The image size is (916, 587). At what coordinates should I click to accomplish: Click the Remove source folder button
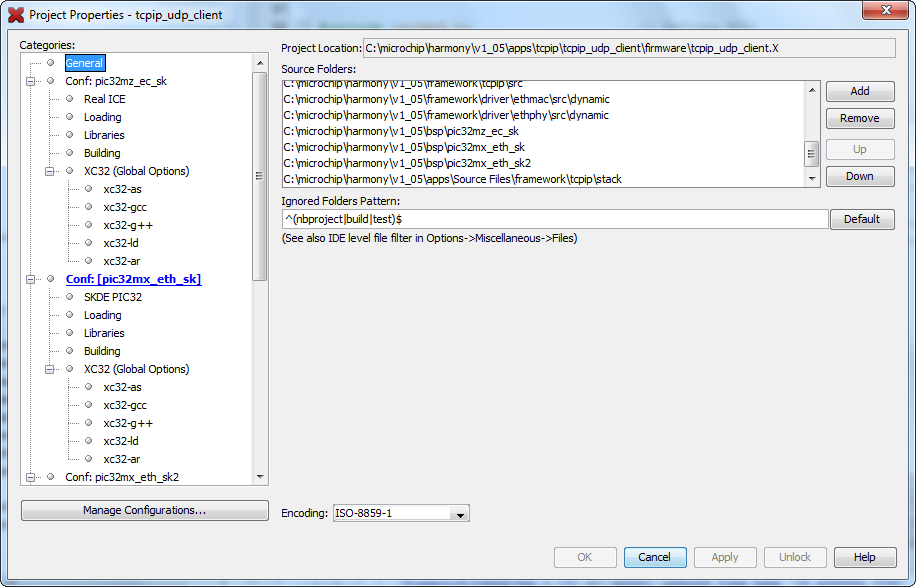(860, 118)
